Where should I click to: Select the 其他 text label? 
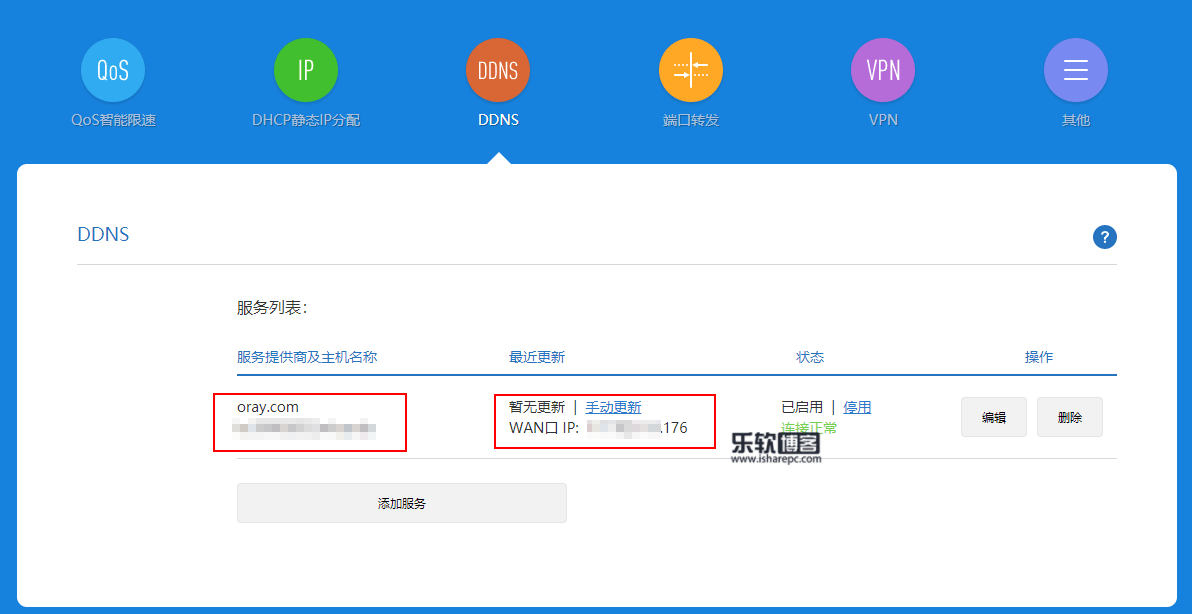1075,120
